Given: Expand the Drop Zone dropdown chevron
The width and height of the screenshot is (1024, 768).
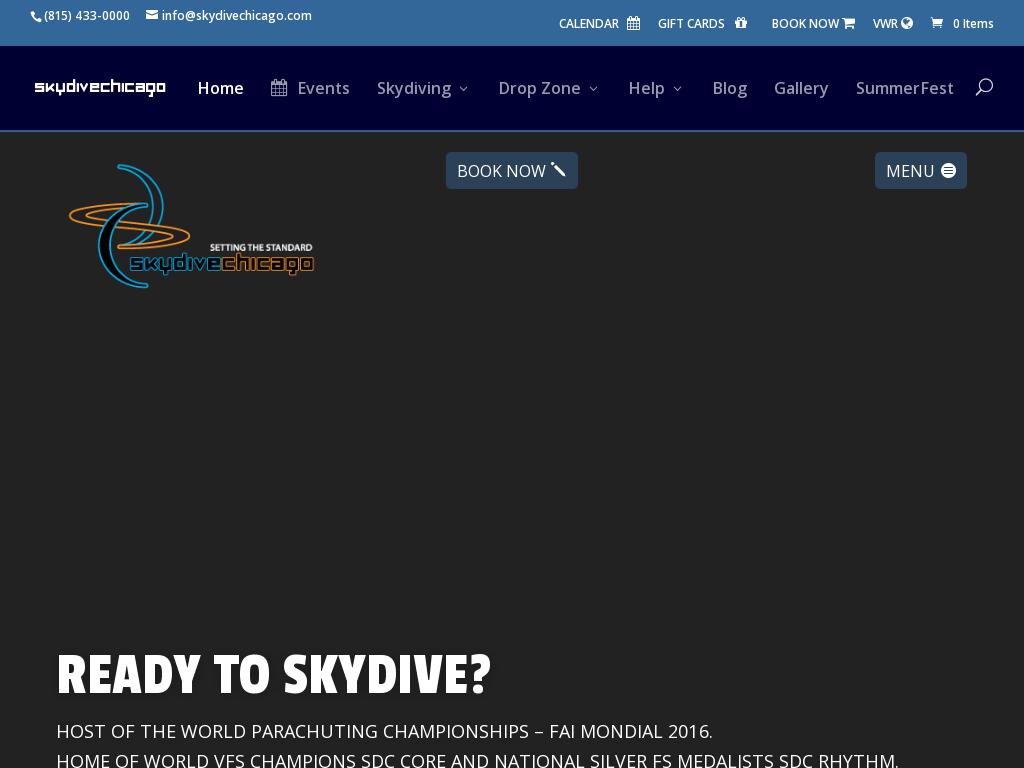Looking at the screenshot, I should 594,89.
